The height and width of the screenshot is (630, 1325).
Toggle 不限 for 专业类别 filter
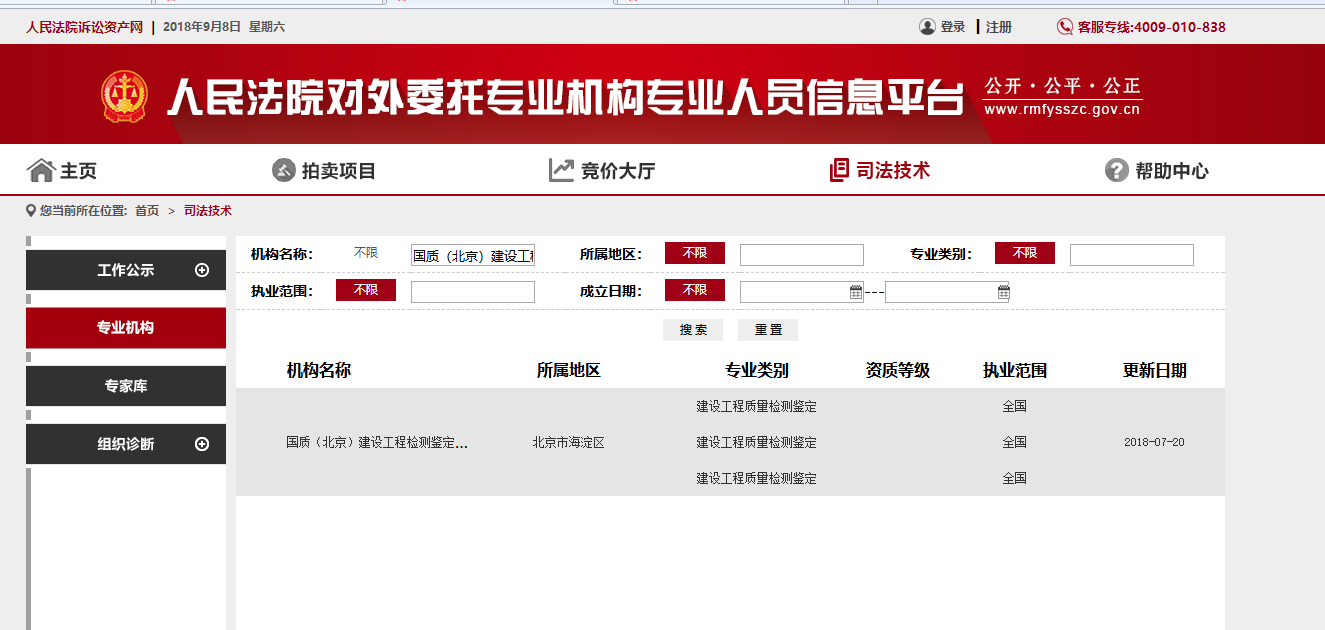1024,254
